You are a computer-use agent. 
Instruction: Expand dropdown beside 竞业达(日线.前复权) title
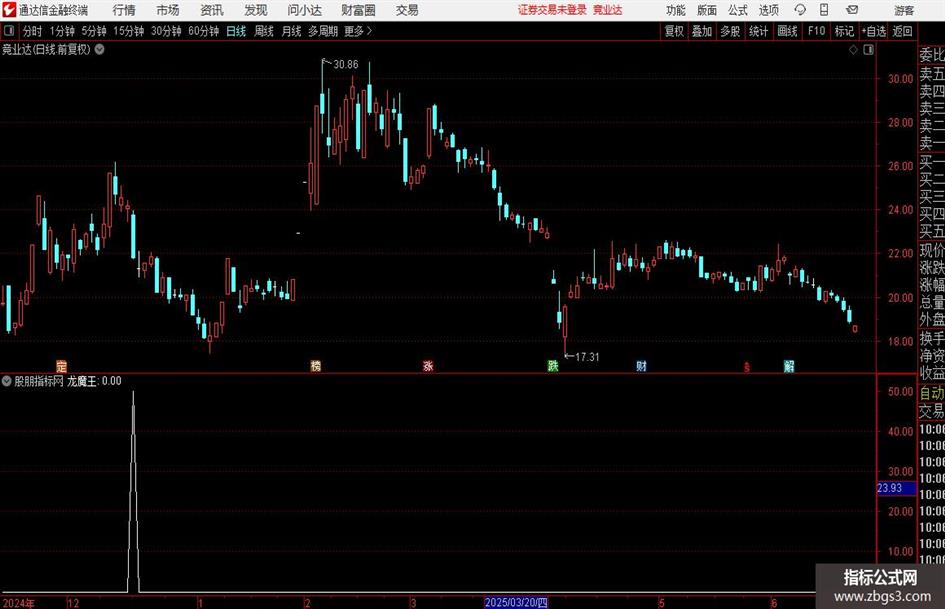tap(99, 50)
